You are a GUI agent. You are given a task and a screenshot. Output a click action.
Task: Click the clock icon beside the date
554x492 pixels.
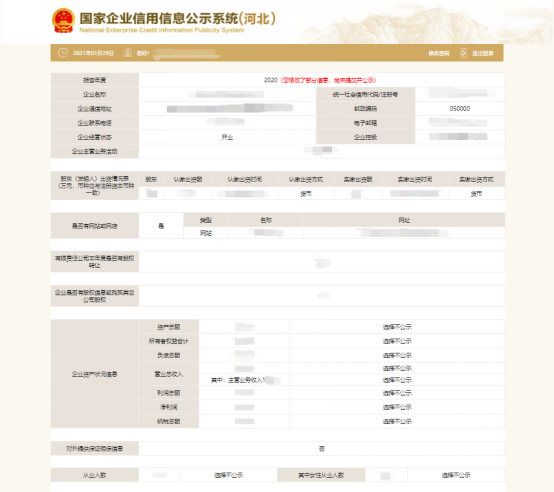(63, 53)
